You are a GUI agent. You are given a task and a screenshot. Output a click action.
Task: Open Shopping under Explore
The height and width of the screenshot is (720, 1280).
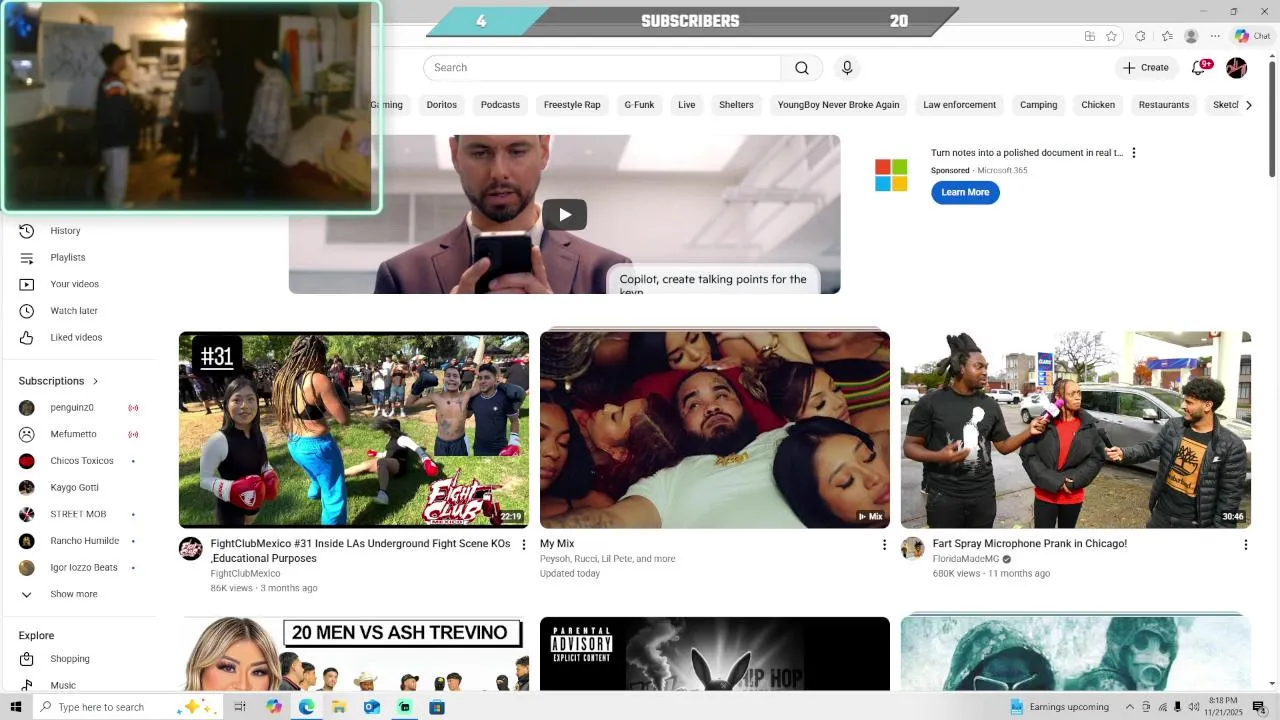pos(70,659)
